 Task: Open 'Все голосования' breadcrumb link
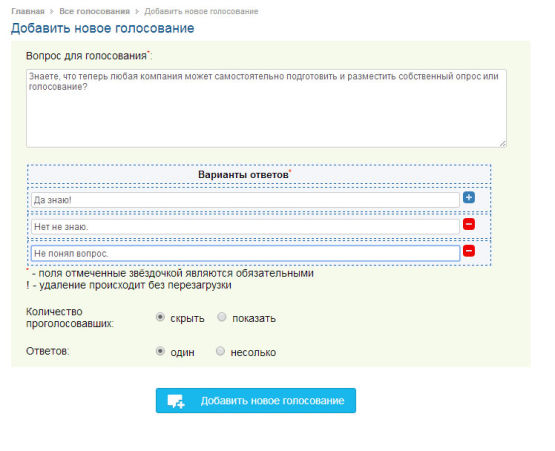pyautogui.click(x=95, y=11)
